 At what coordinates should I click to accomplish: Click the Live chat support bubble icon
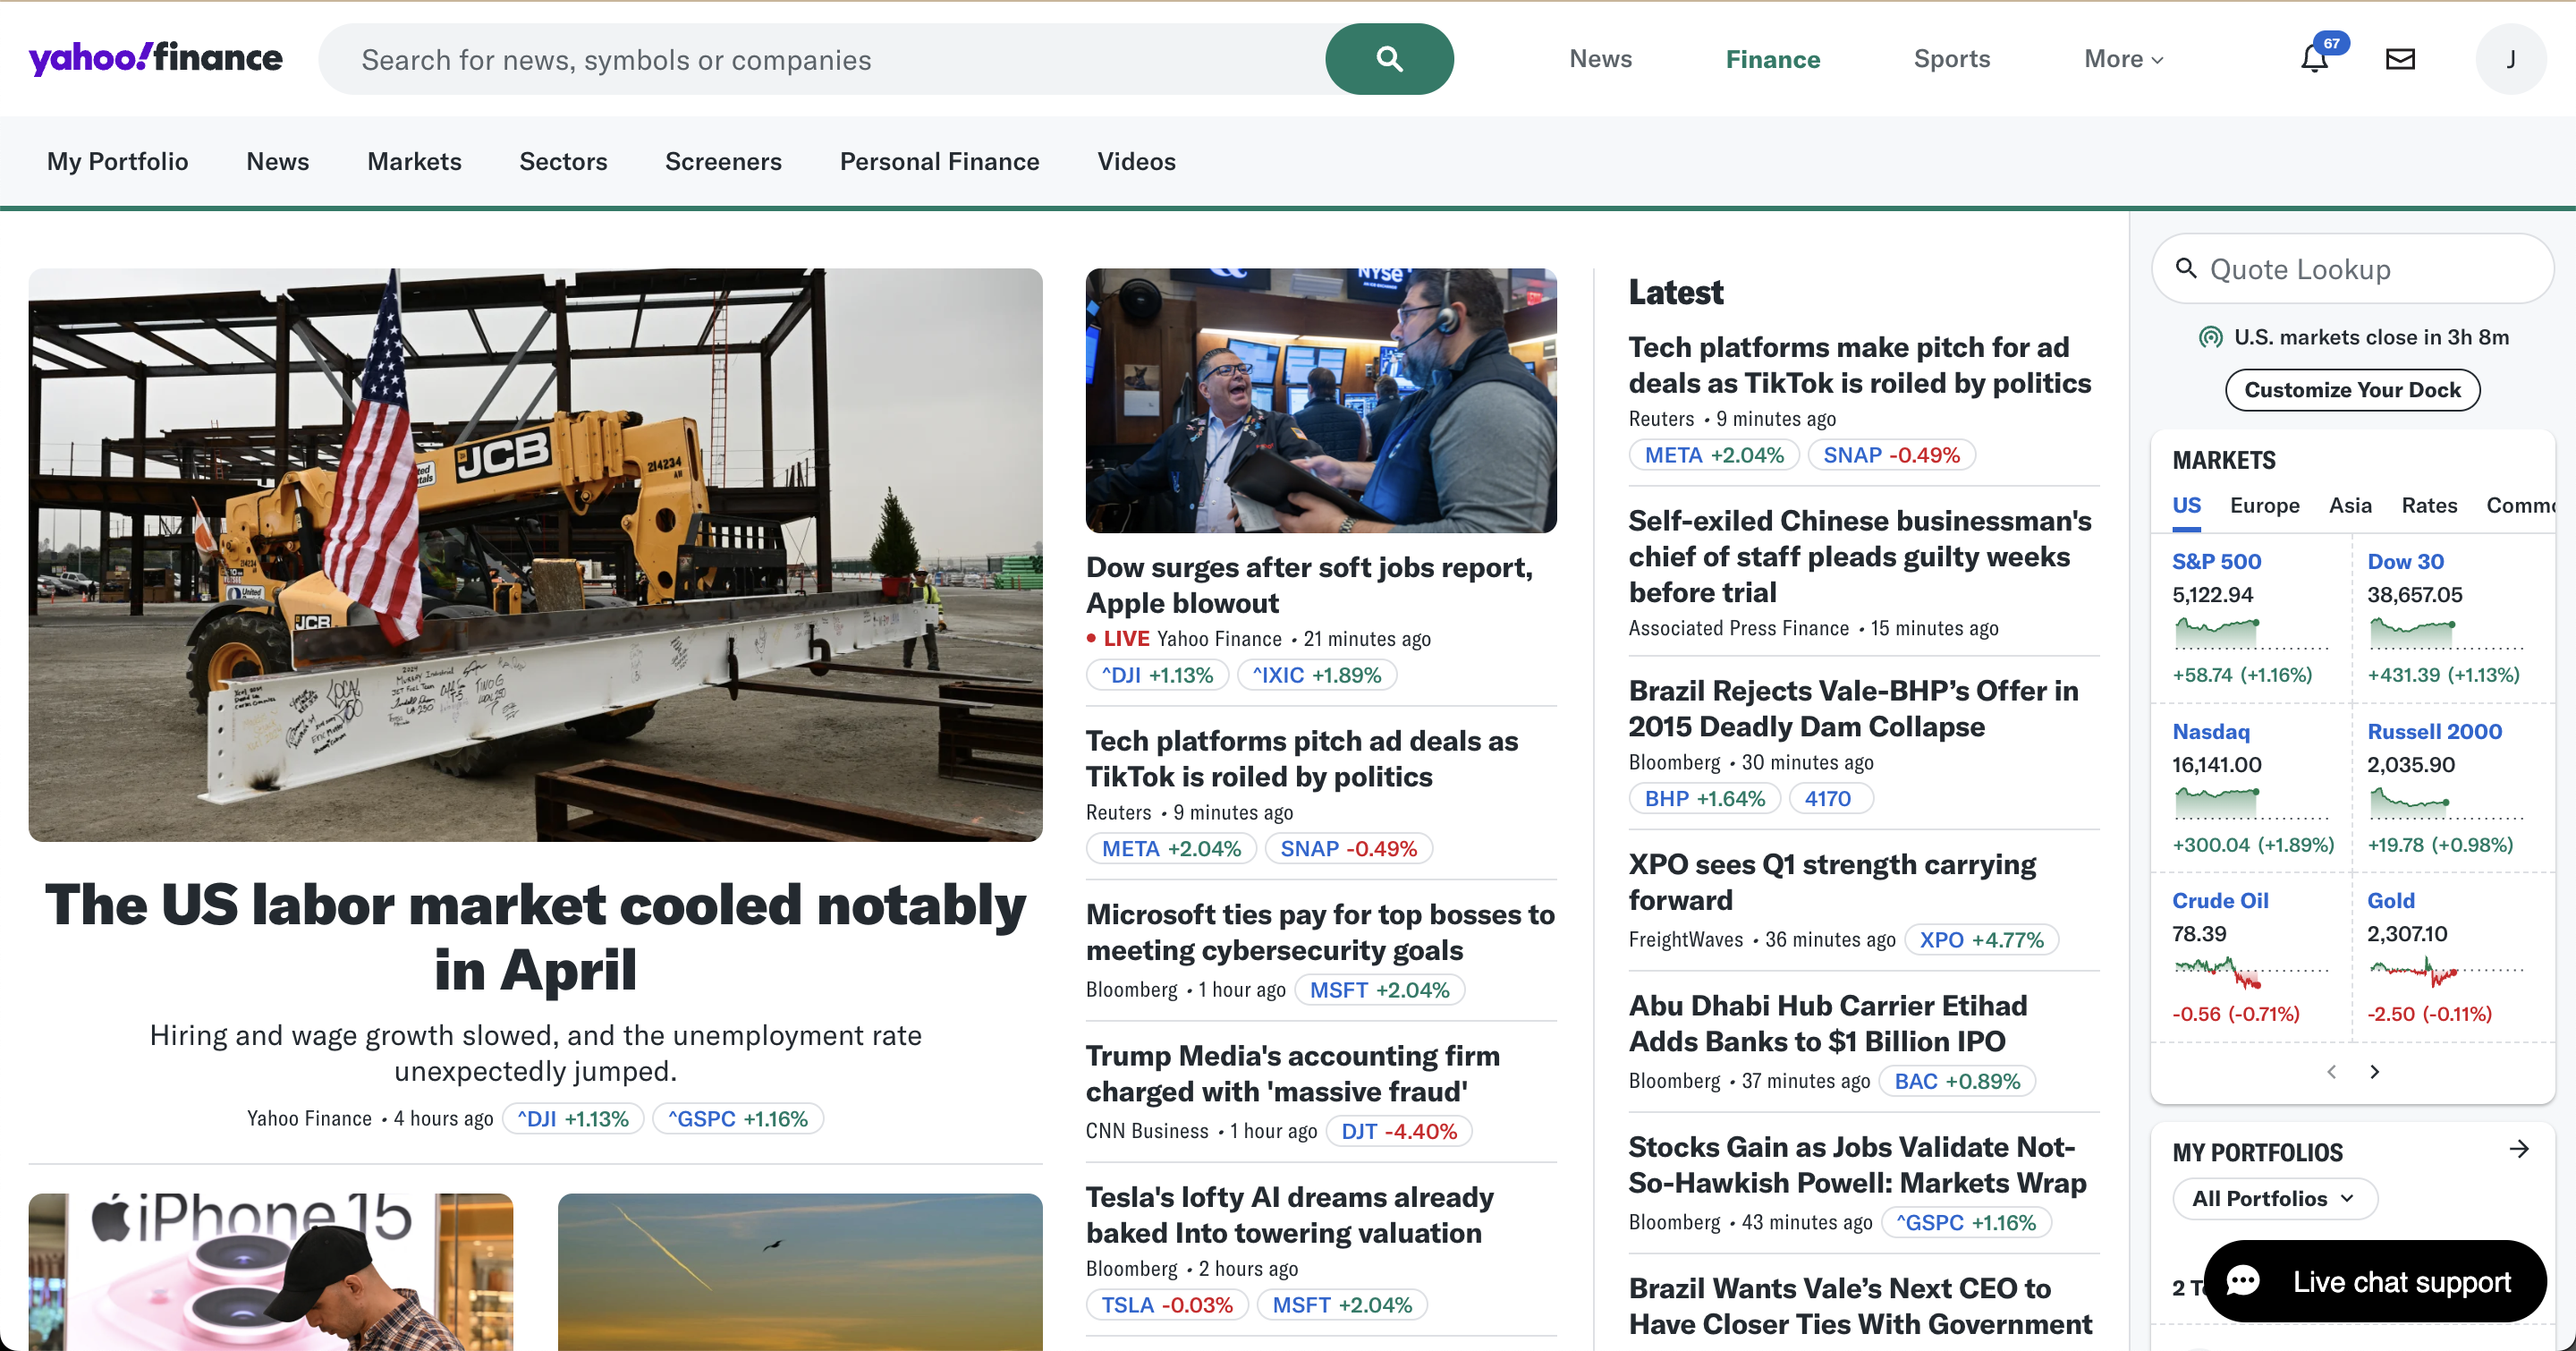pyautogui.click(x=2242, y=1281)
